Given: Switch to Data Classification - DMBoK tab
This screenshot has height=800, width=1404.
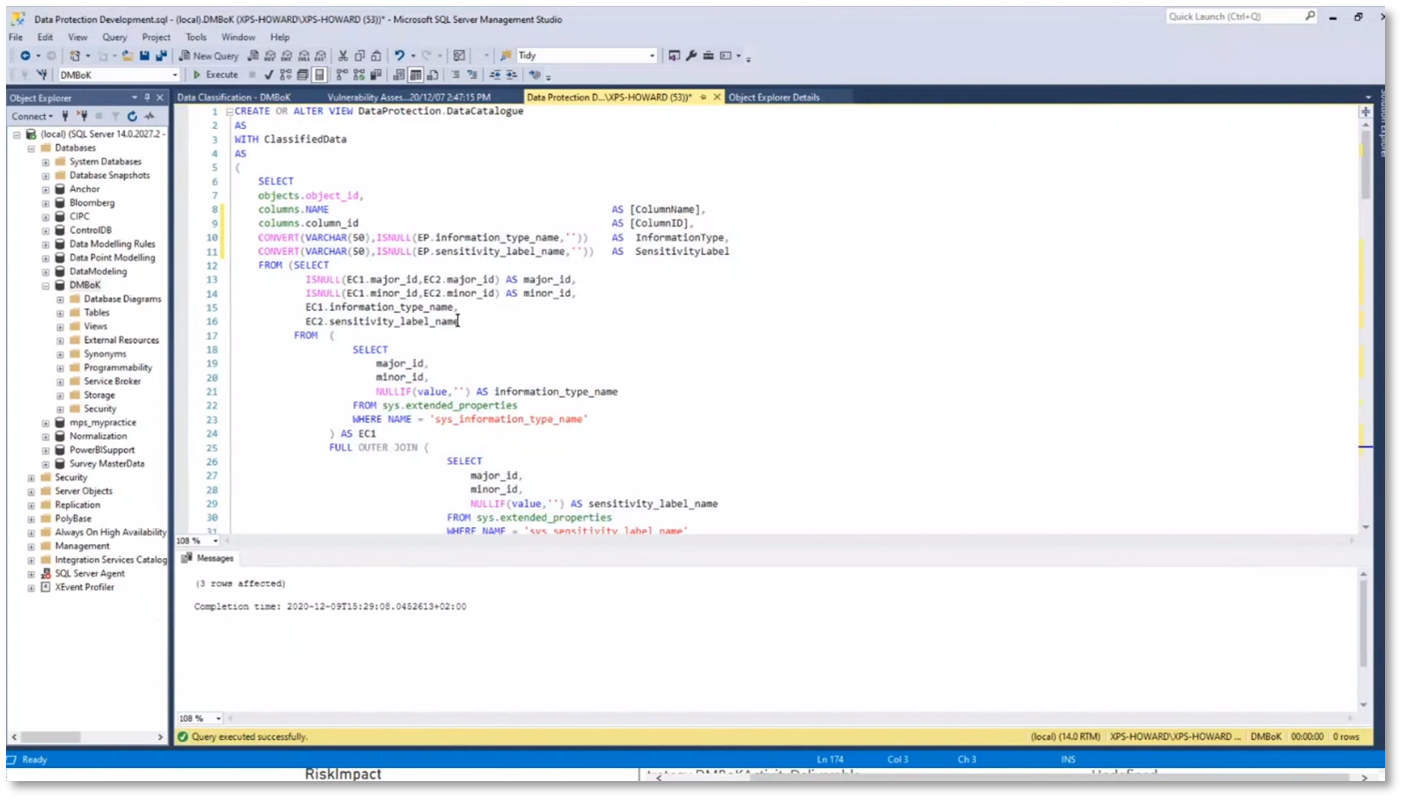Looking at the screenshot, I should pos(233,97).
